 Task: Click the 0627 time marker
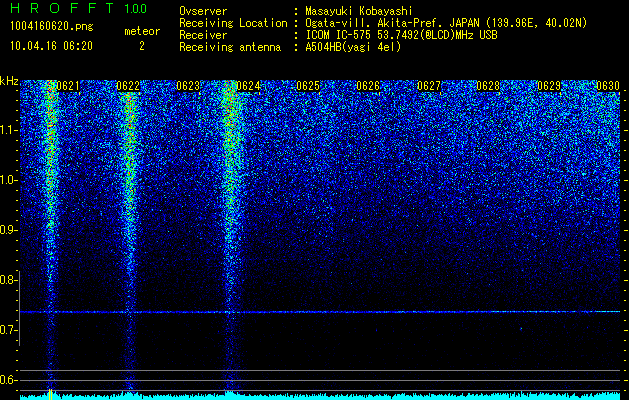click(428, 86)
